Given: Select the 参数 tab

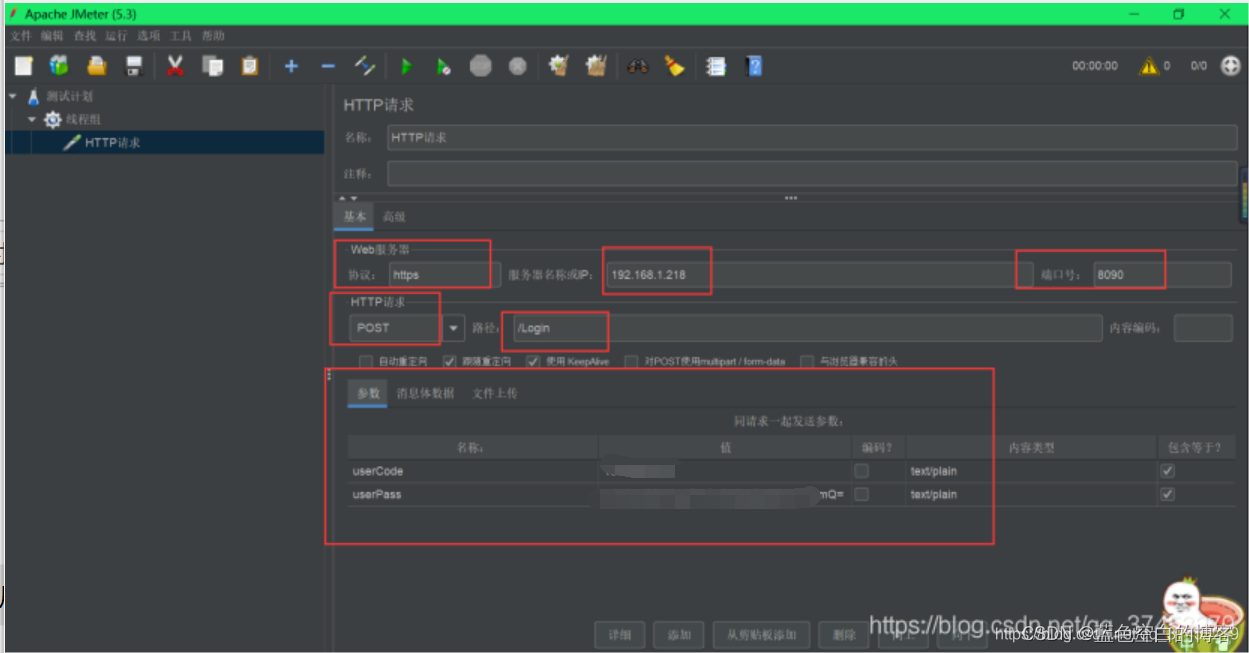Looking at the screenshot, I should click(x=368, y=394).
